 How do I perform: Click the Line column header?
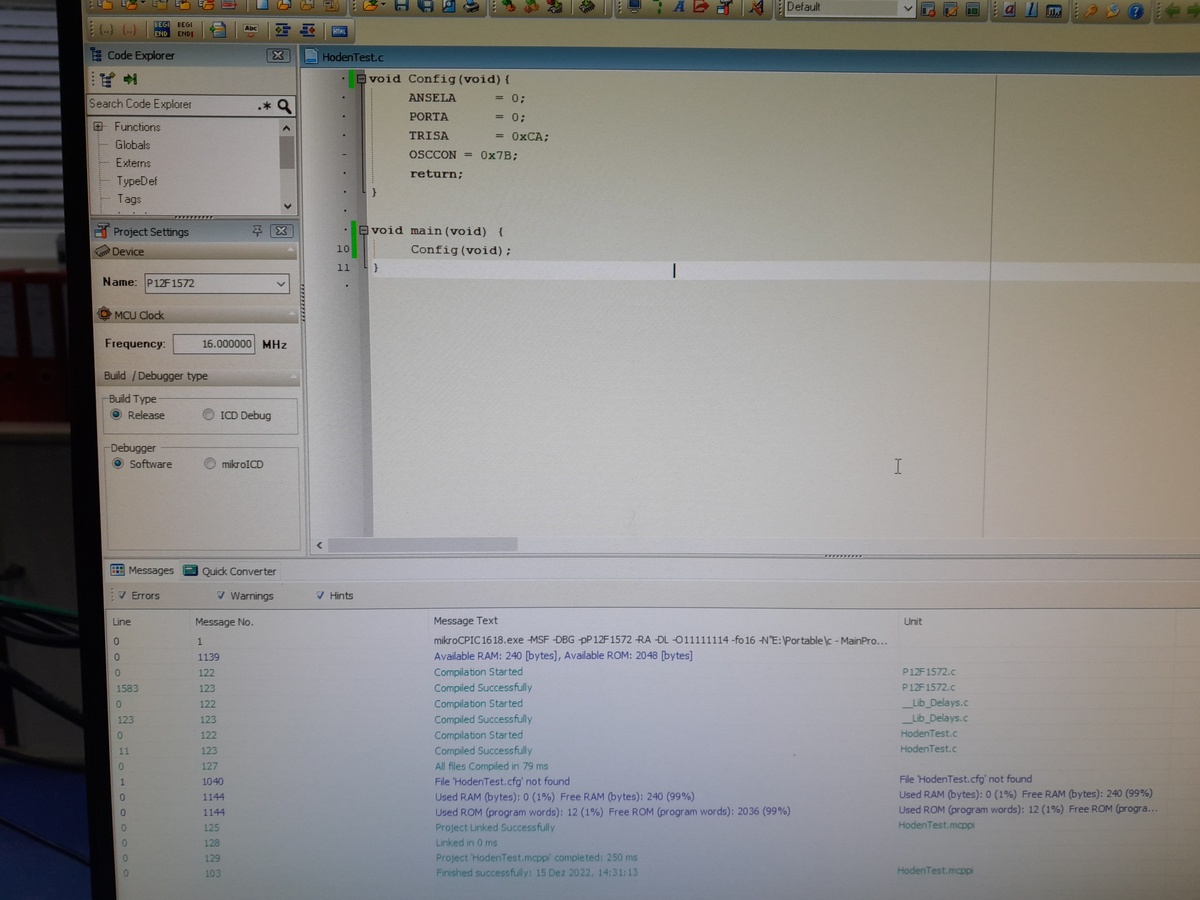pos(121,622)
